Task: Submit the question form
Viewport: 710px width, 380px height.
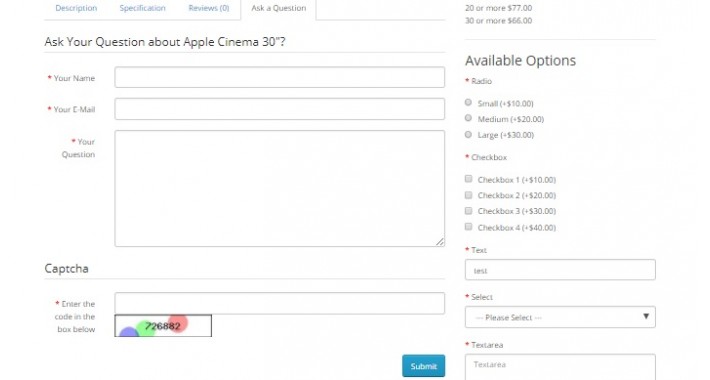Action: coord(423,366)
